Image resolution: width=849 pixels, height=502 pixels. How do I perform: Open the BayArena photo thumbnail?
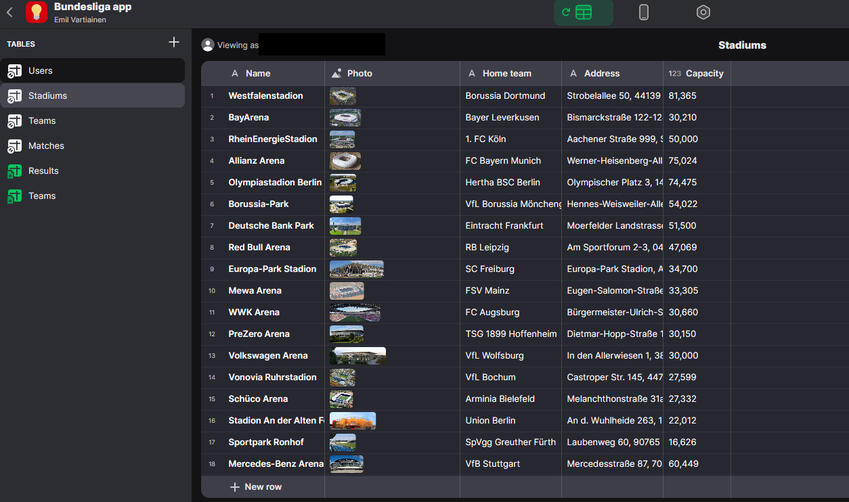click(345, 118)
